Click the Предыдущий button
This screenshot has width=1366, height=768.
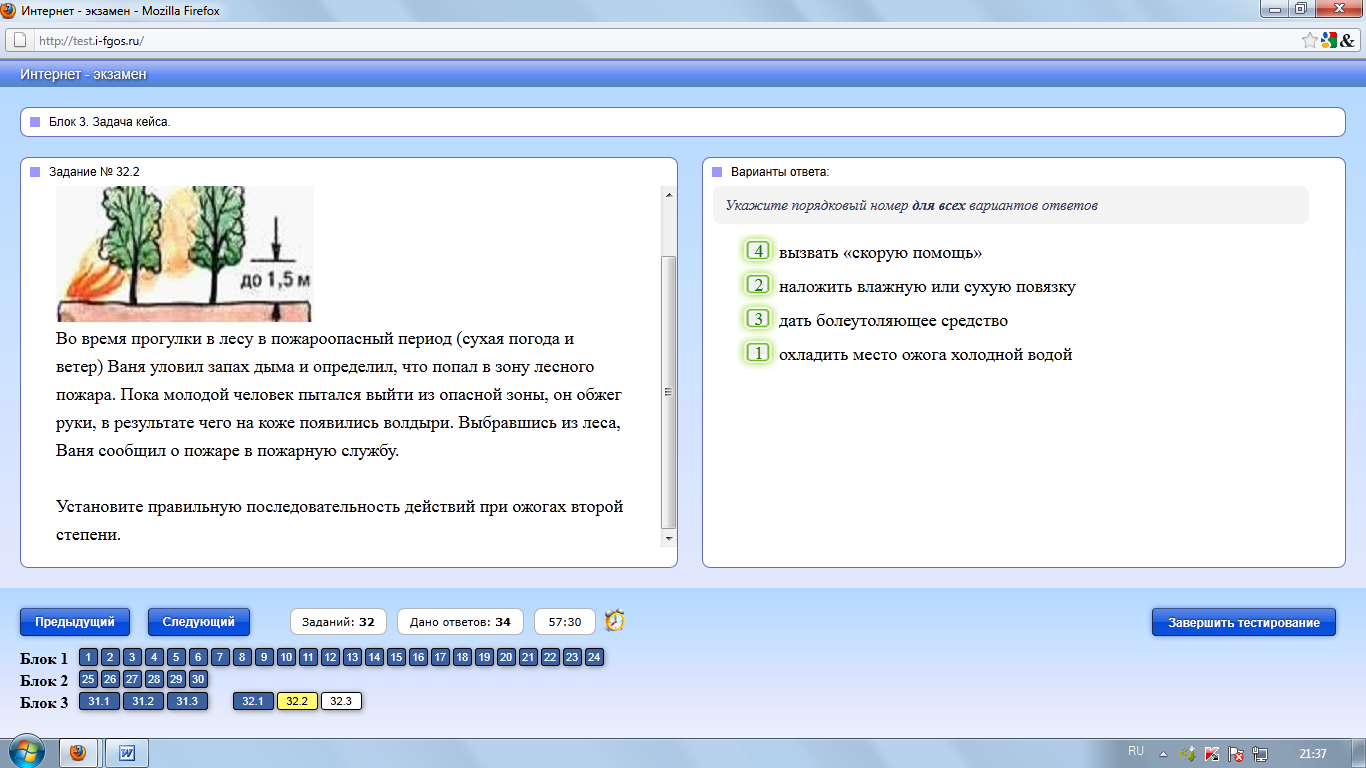[x=75, y=621]
